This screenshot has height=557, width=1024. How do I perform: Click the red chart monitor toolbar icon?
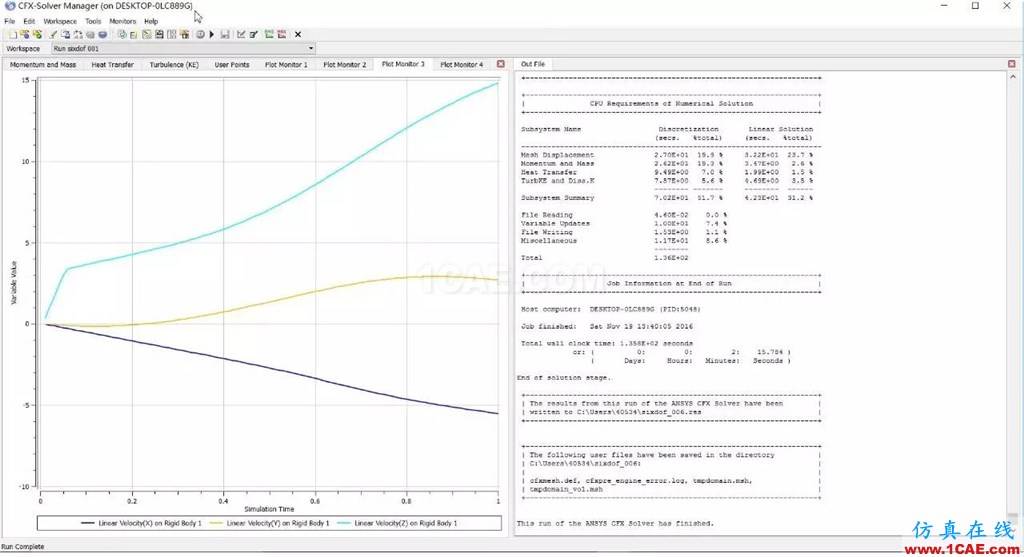click(x=281, y=34)
